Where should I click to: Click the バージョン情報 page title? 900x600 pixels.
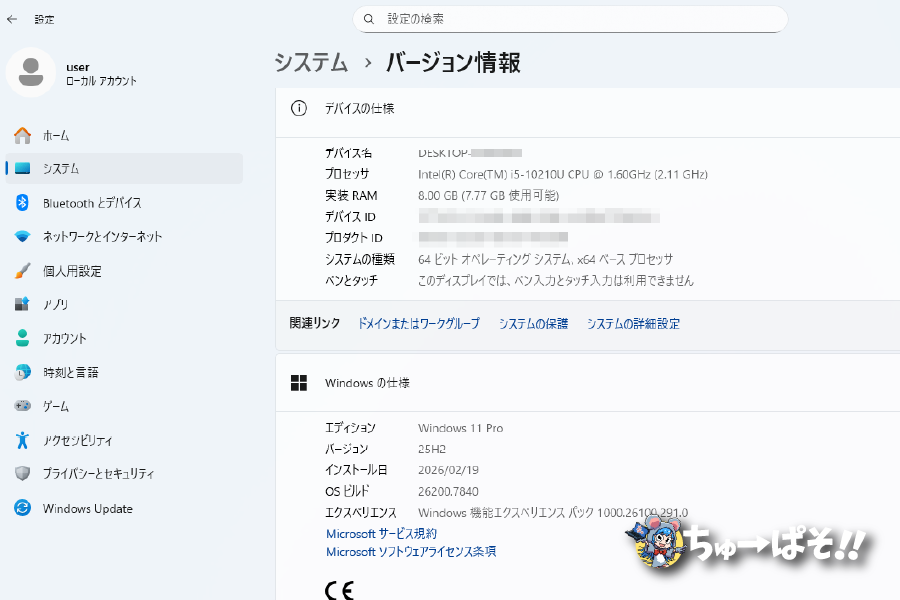pyautogui.click(x=453, y=62)
